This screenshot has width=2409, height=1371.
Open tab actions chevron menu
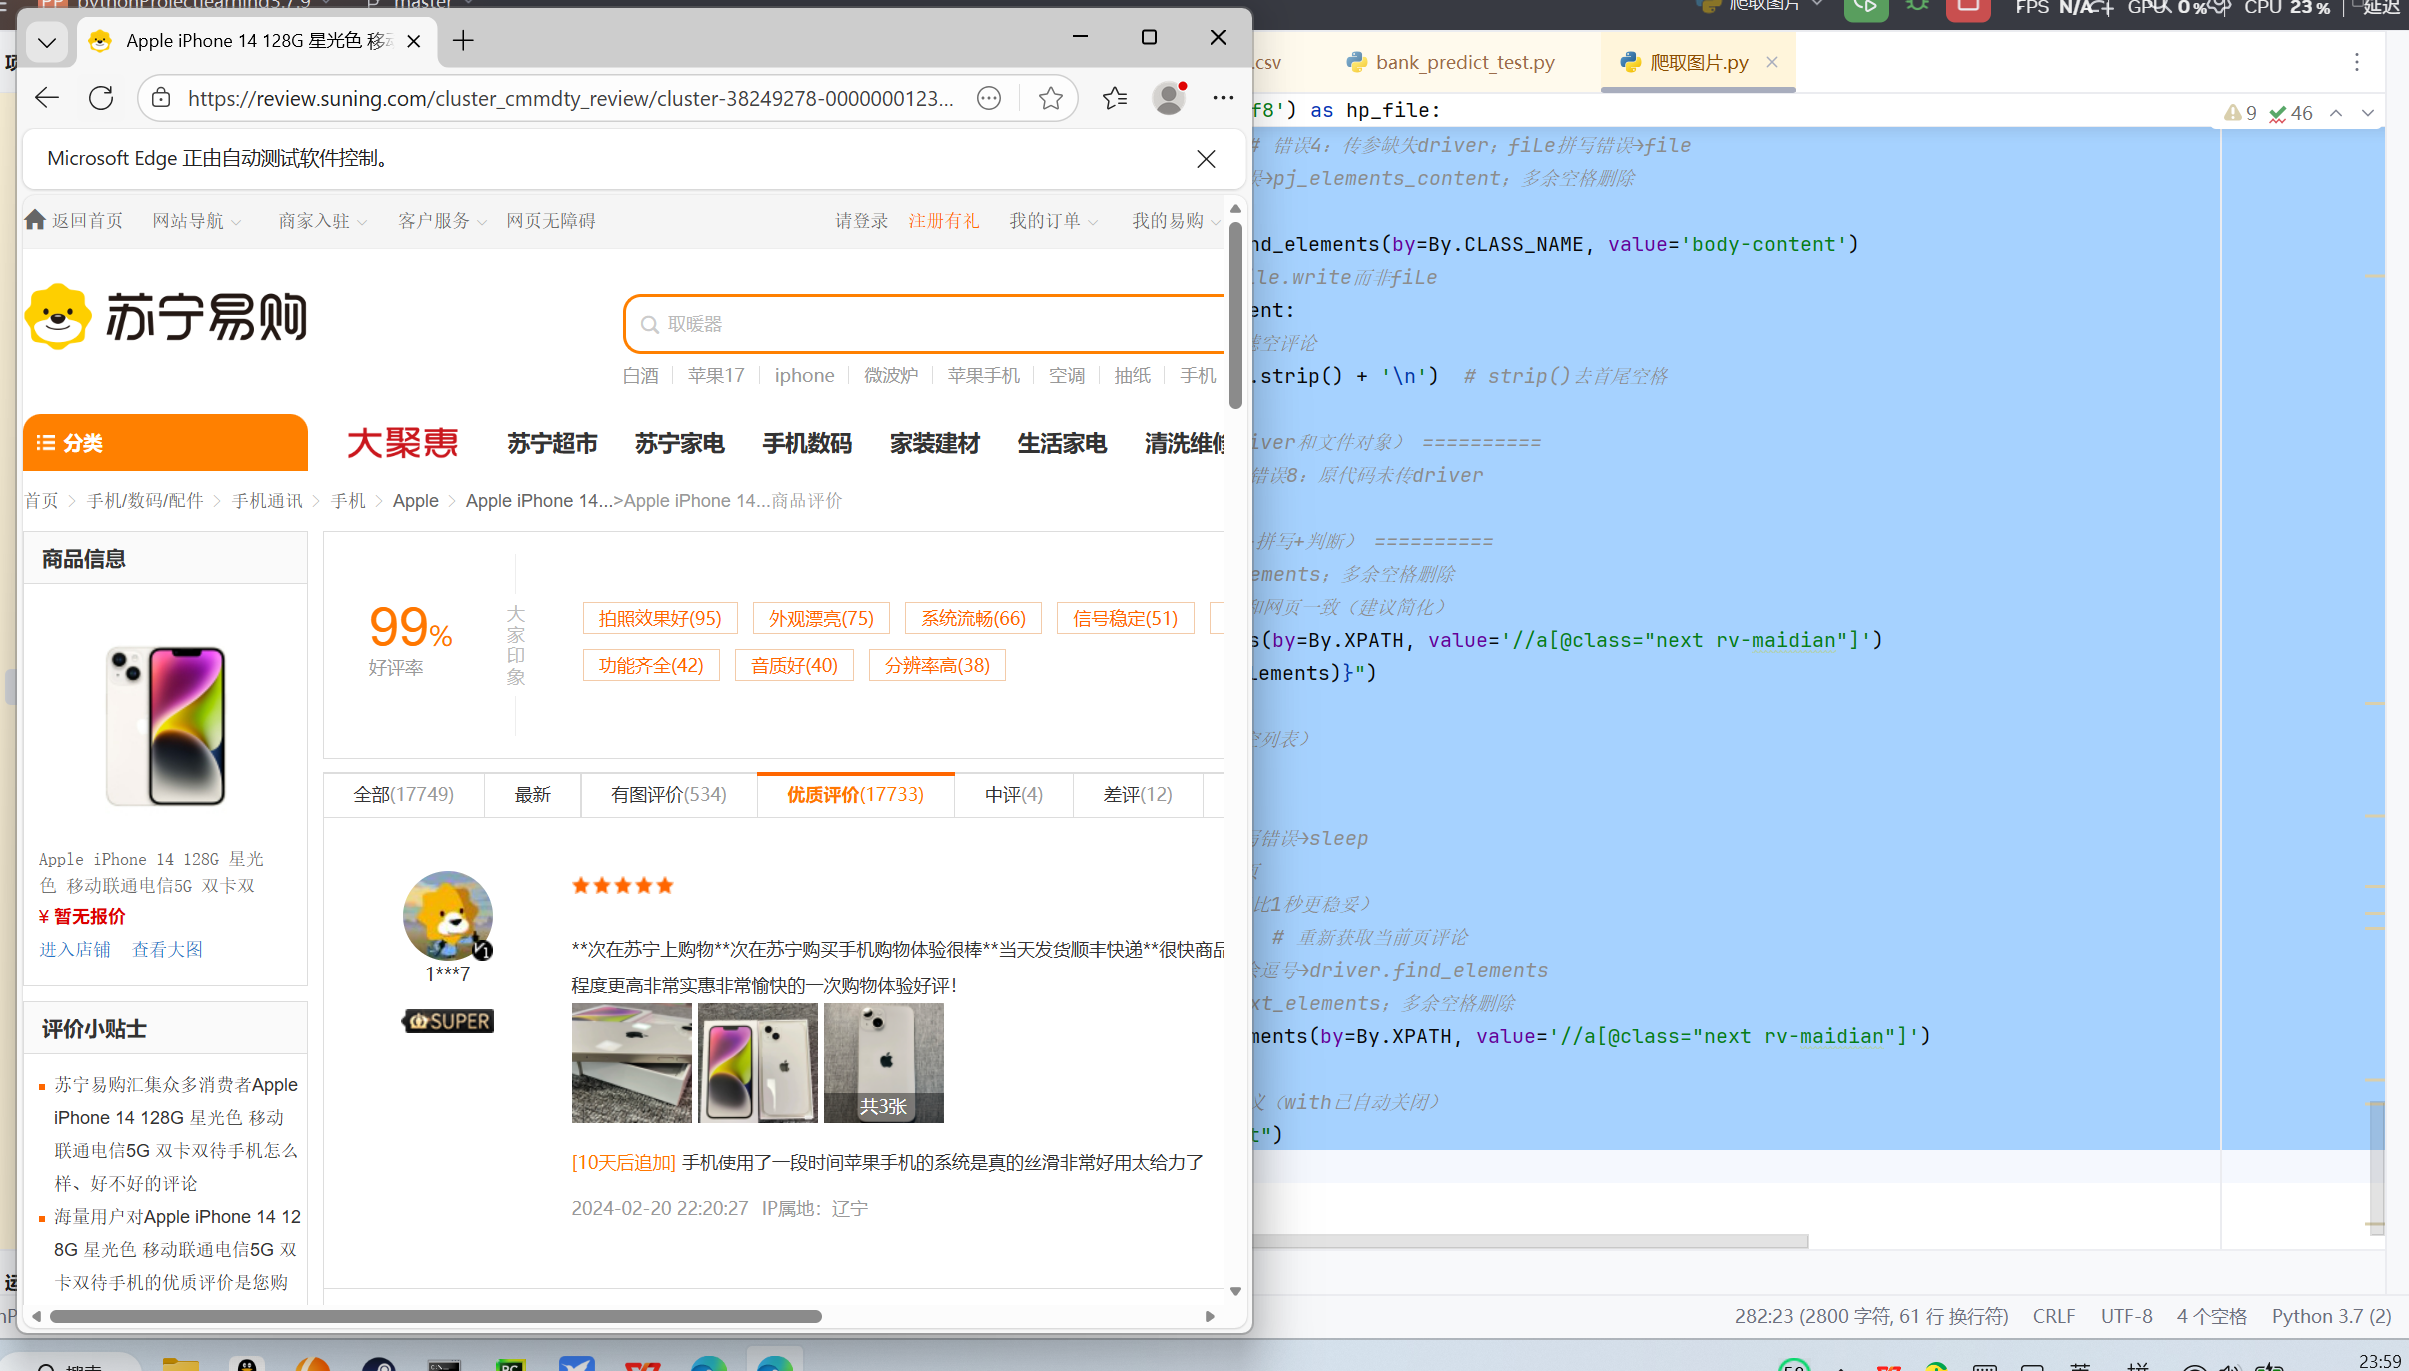47,41
